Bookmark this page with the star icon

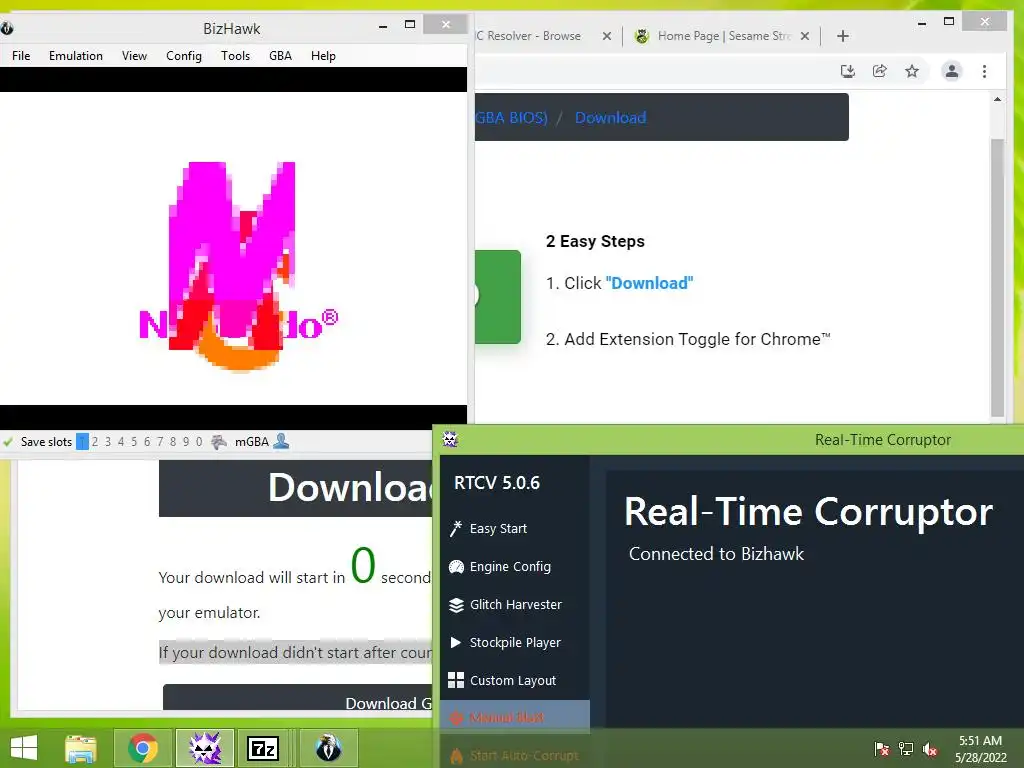tap(912, 71)
